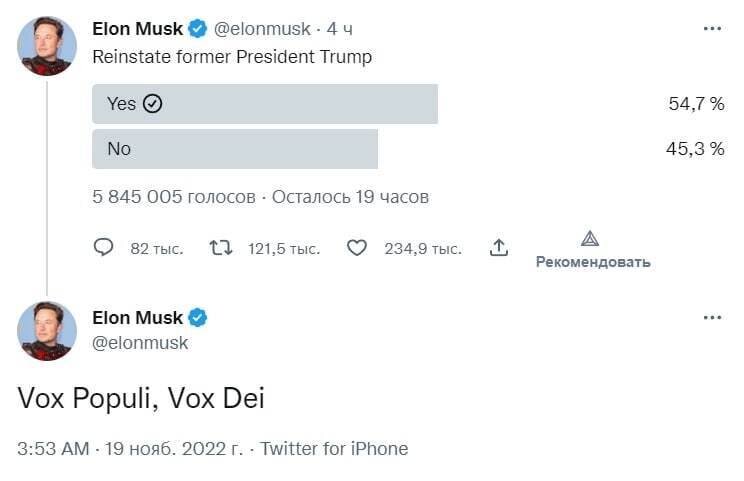Click verified badge on poll tweet

pyautogui.click(x=198, y=29)
